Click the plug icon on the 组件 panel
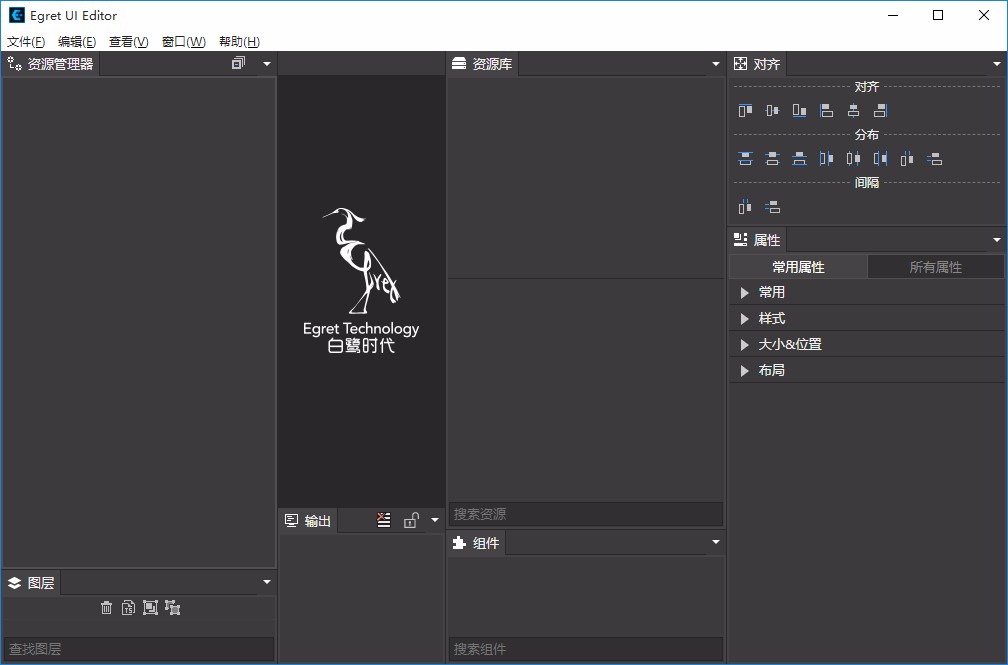 point(457,543)
